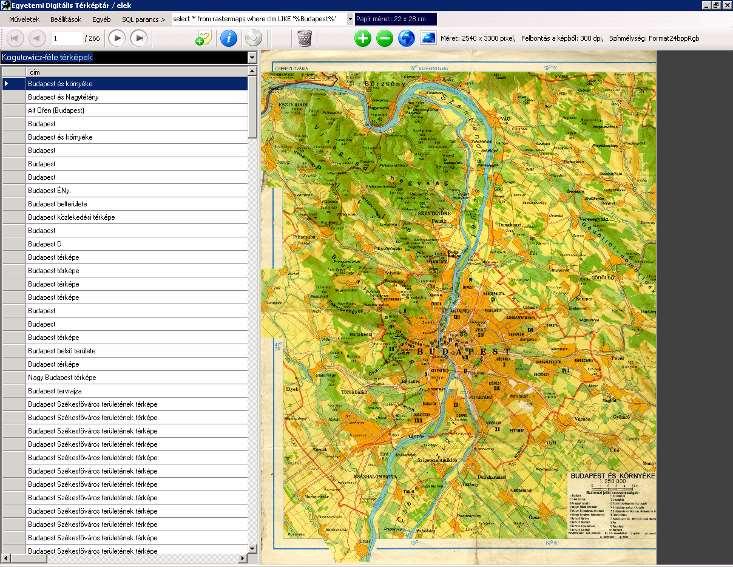
Task: Click the Budapest map image
Action: tap(459, 307)
